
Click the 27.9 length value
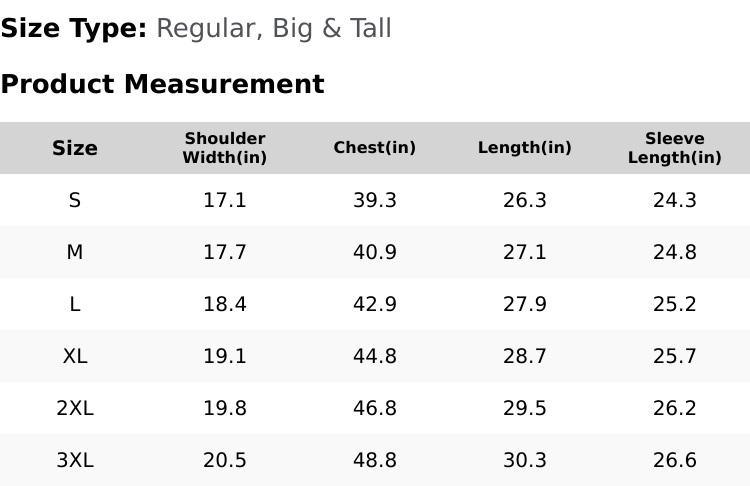525,304
